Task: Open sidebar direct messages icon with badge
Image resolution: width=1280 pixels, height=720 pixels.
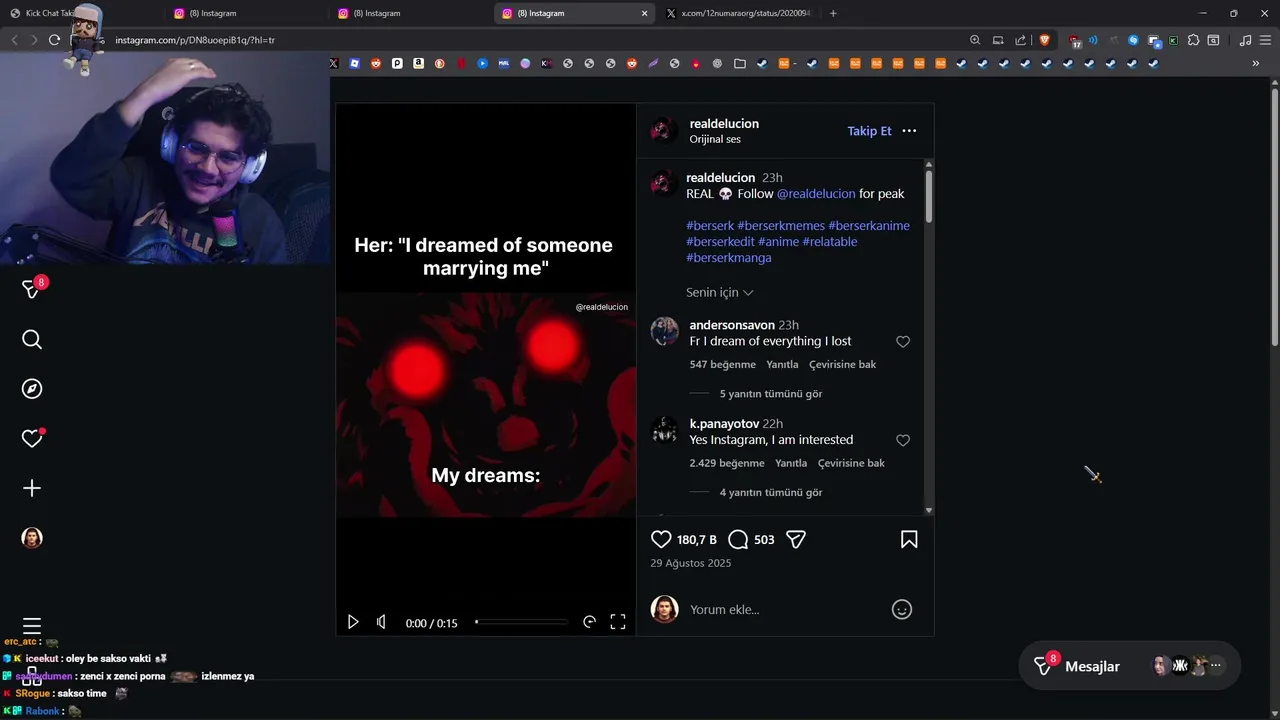Action: [x=32, y=288]
